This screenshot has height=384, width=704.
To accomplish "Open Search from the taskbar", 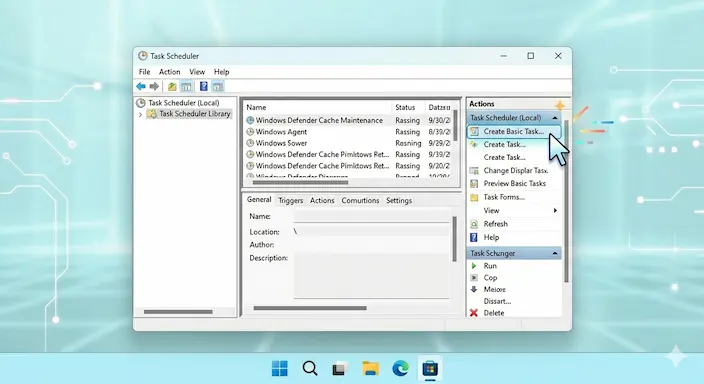I will [310, 368].
